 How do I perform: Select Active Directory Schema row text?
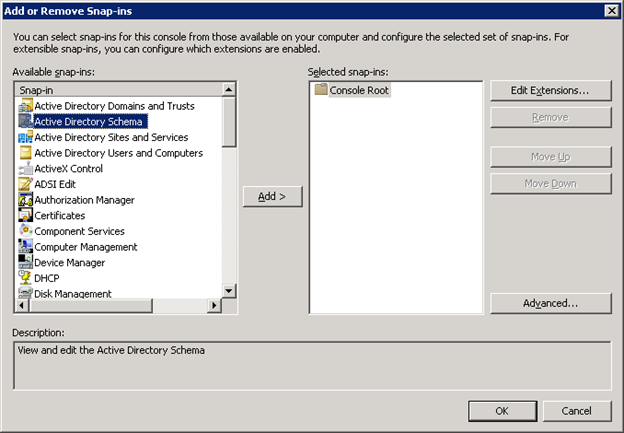pos(88,121)
